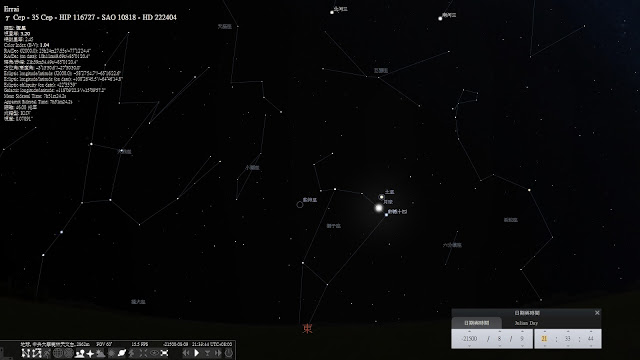Decrease month with arrow below 8
640x360 pixels.
tap(500, 346)
